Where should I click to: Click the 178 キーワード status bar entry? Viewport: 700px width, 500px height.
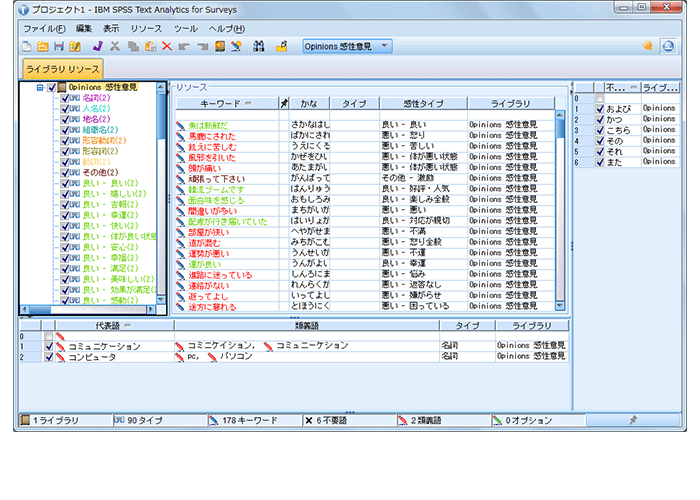pos(254,420)
